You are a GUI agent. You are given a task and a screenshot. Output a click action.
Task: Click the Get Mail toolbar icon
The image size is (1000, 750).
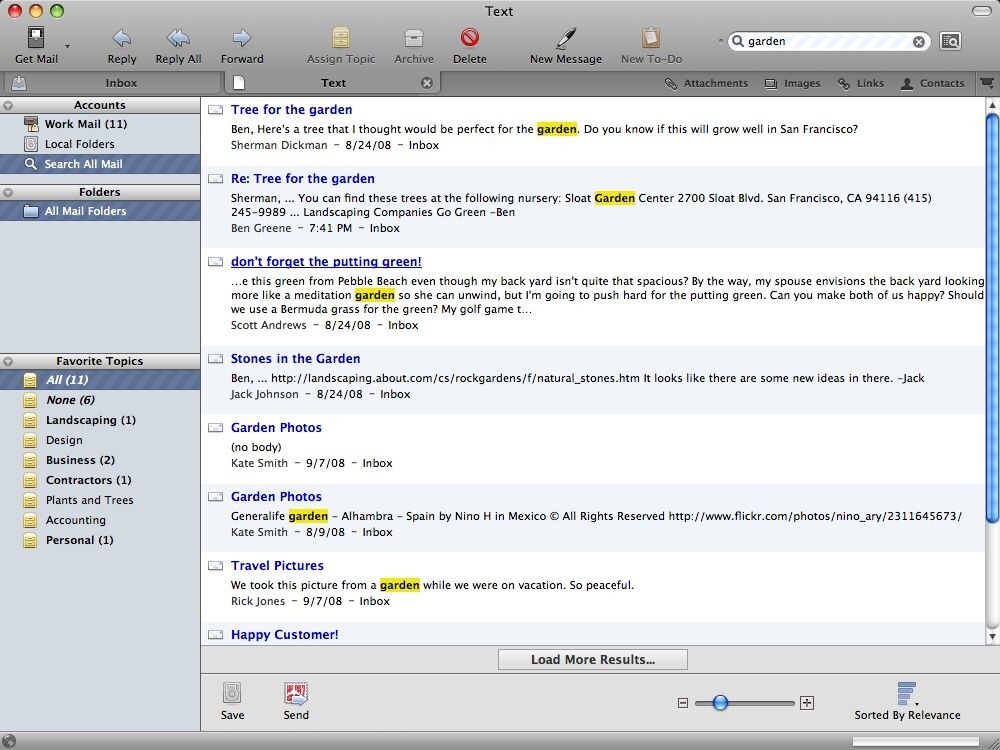tap(36, 39)
